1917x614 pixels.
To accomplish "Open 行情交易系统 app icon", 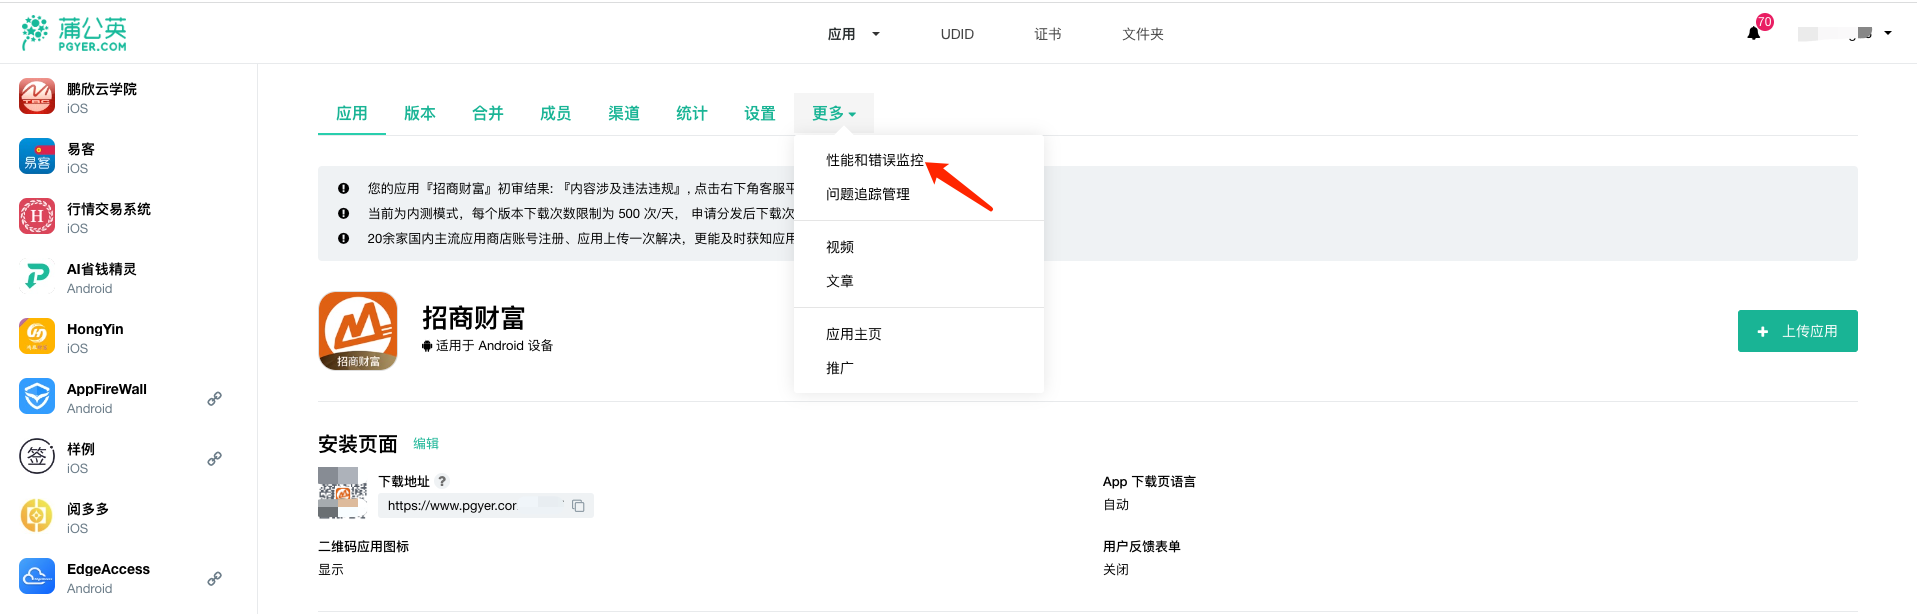I will [x=37, y=217].
